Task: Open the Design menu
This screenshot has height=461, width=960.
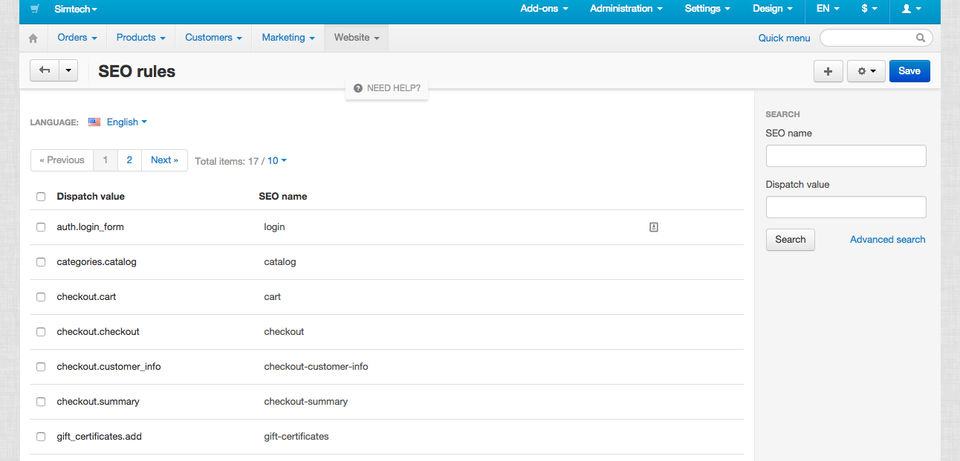Action: (x=773, y=9)
